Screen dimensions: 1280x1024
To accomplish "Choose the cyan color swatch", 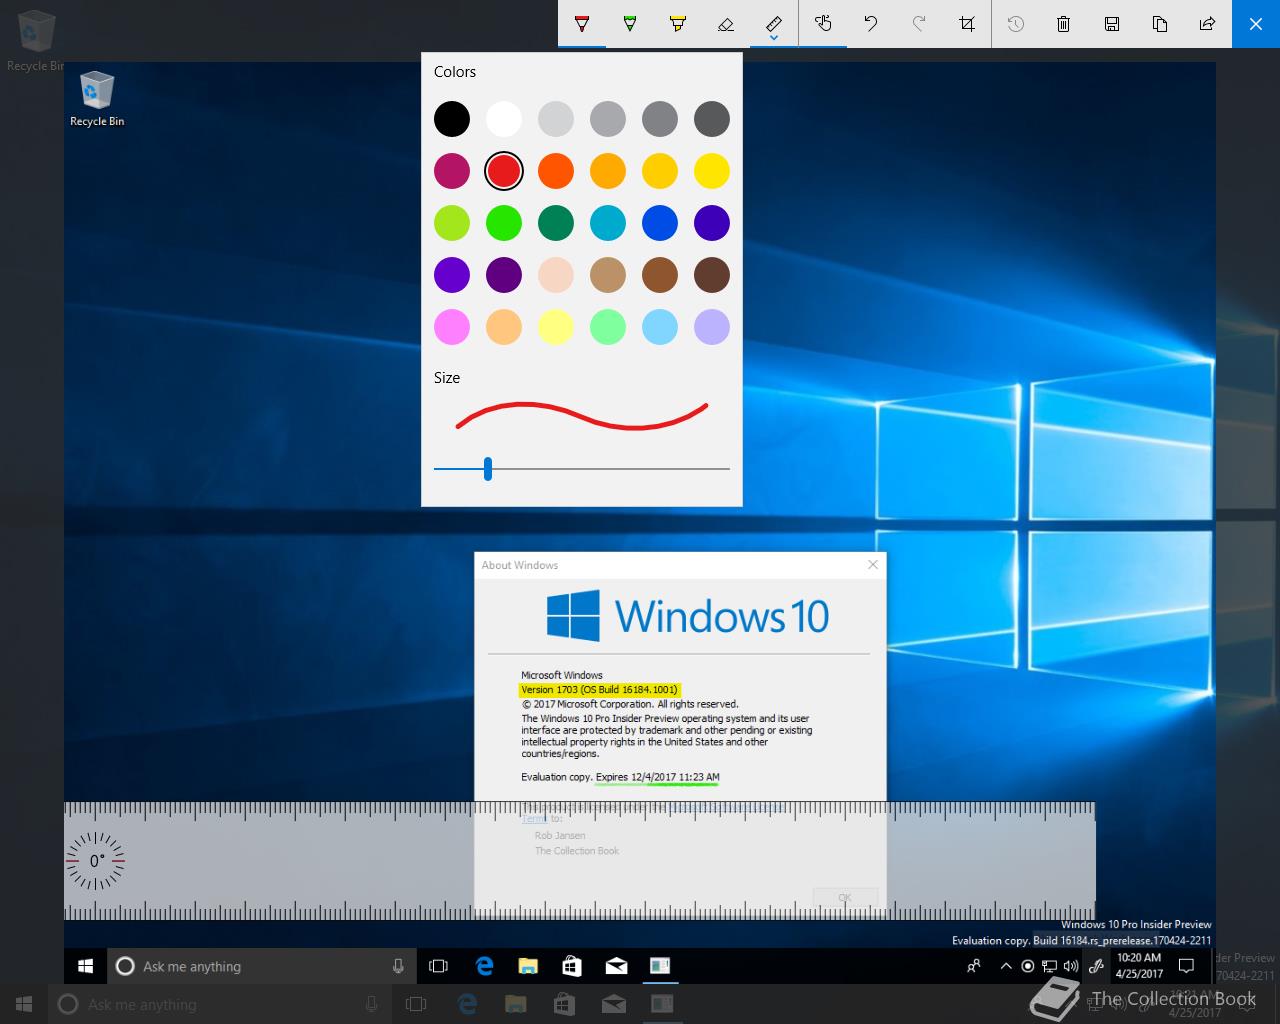I will 608,223.
